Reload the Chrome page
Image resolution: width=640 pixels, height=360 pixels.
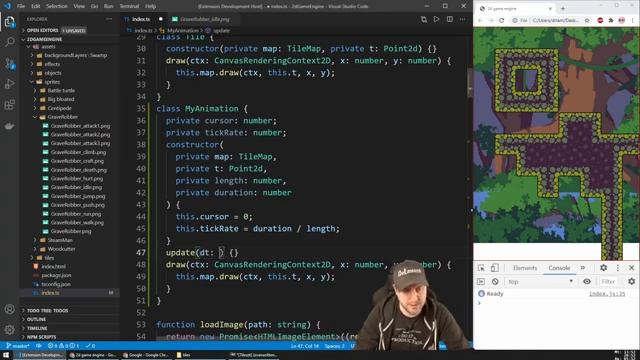[502, 20]
